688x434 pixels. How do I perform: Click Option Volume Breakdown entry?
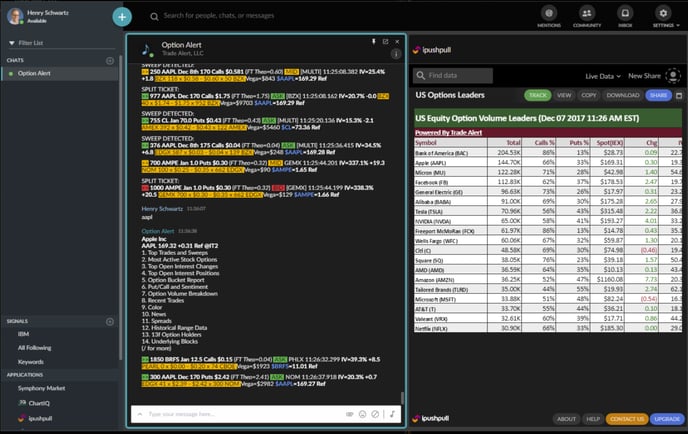coord(179,294)
